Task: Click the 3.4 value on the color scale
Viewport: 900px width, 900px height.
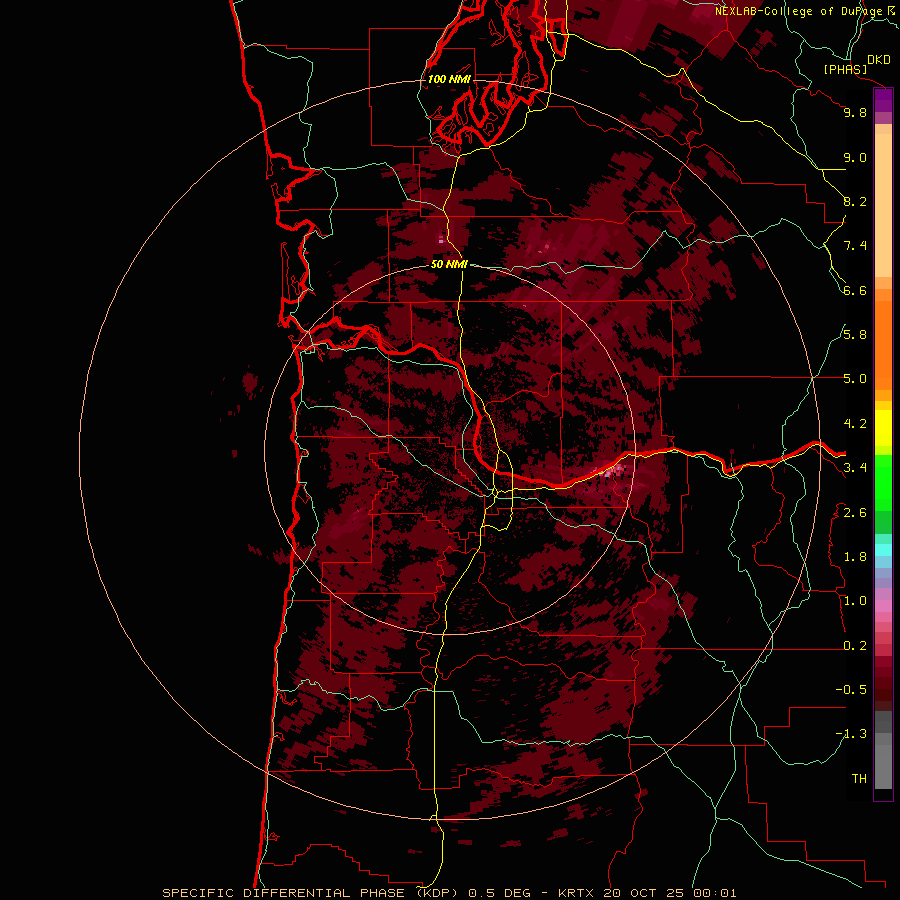Action: (855, 468)
